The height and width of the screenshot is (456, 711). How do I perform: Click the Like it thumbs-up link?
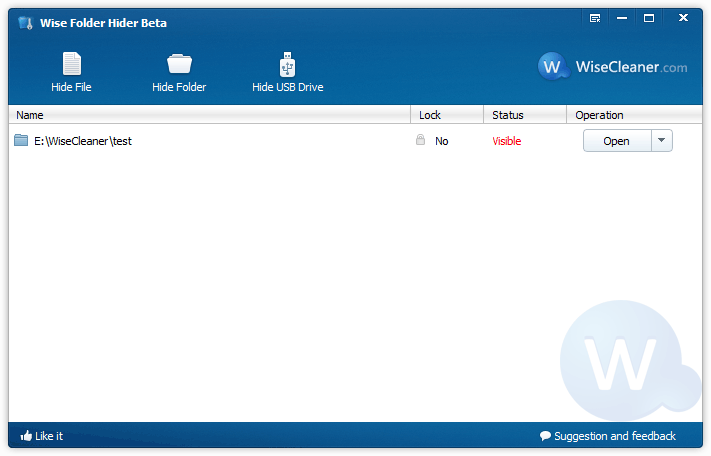(x=41, y=436)
